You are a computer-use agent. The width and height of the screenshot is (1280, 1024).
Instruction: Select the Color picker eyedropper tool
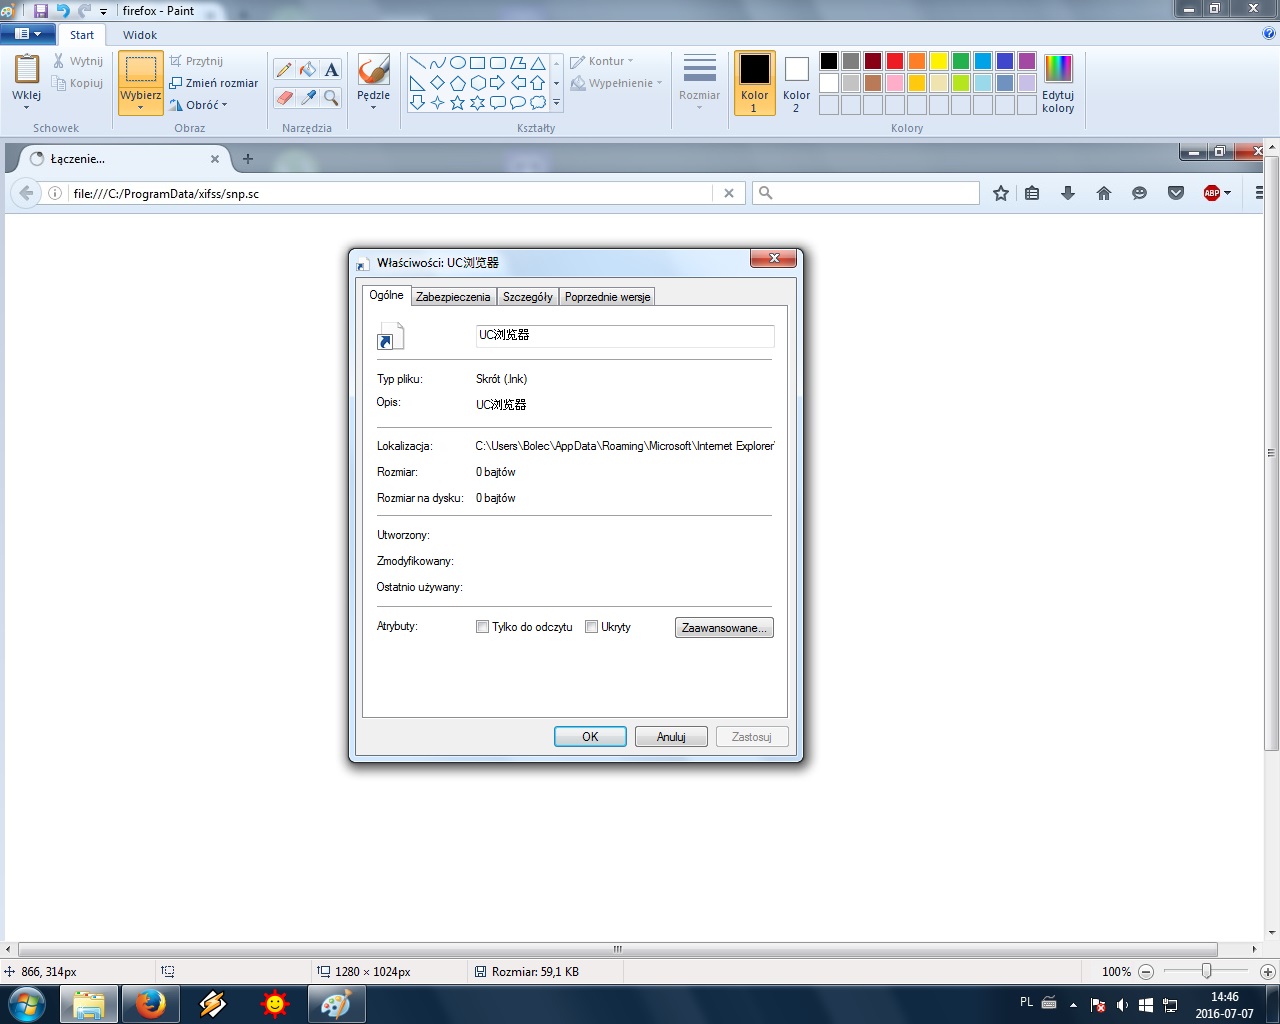[308, 97]
